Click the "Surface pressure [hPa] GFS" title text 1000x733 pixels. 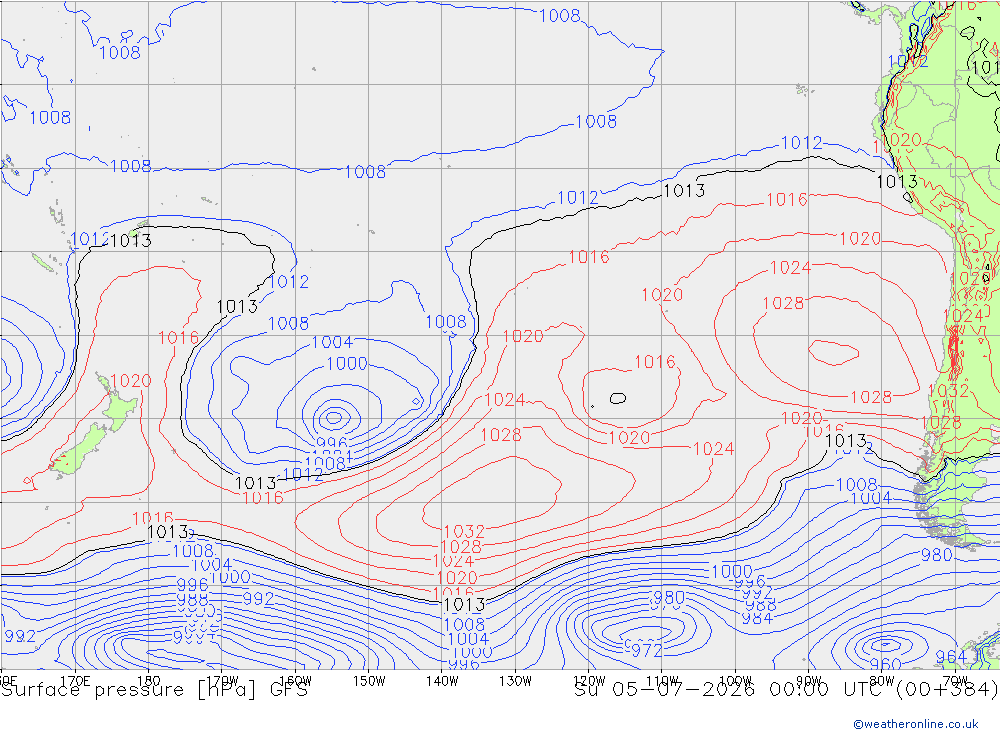(154, 690)
